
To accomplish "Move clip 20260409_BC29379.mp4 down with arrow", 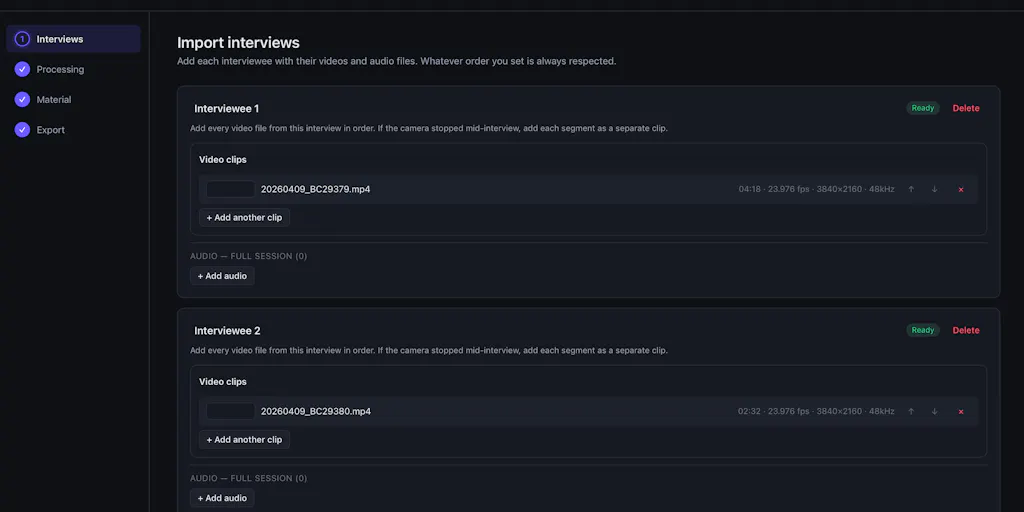I will click(x=935, y=189).
